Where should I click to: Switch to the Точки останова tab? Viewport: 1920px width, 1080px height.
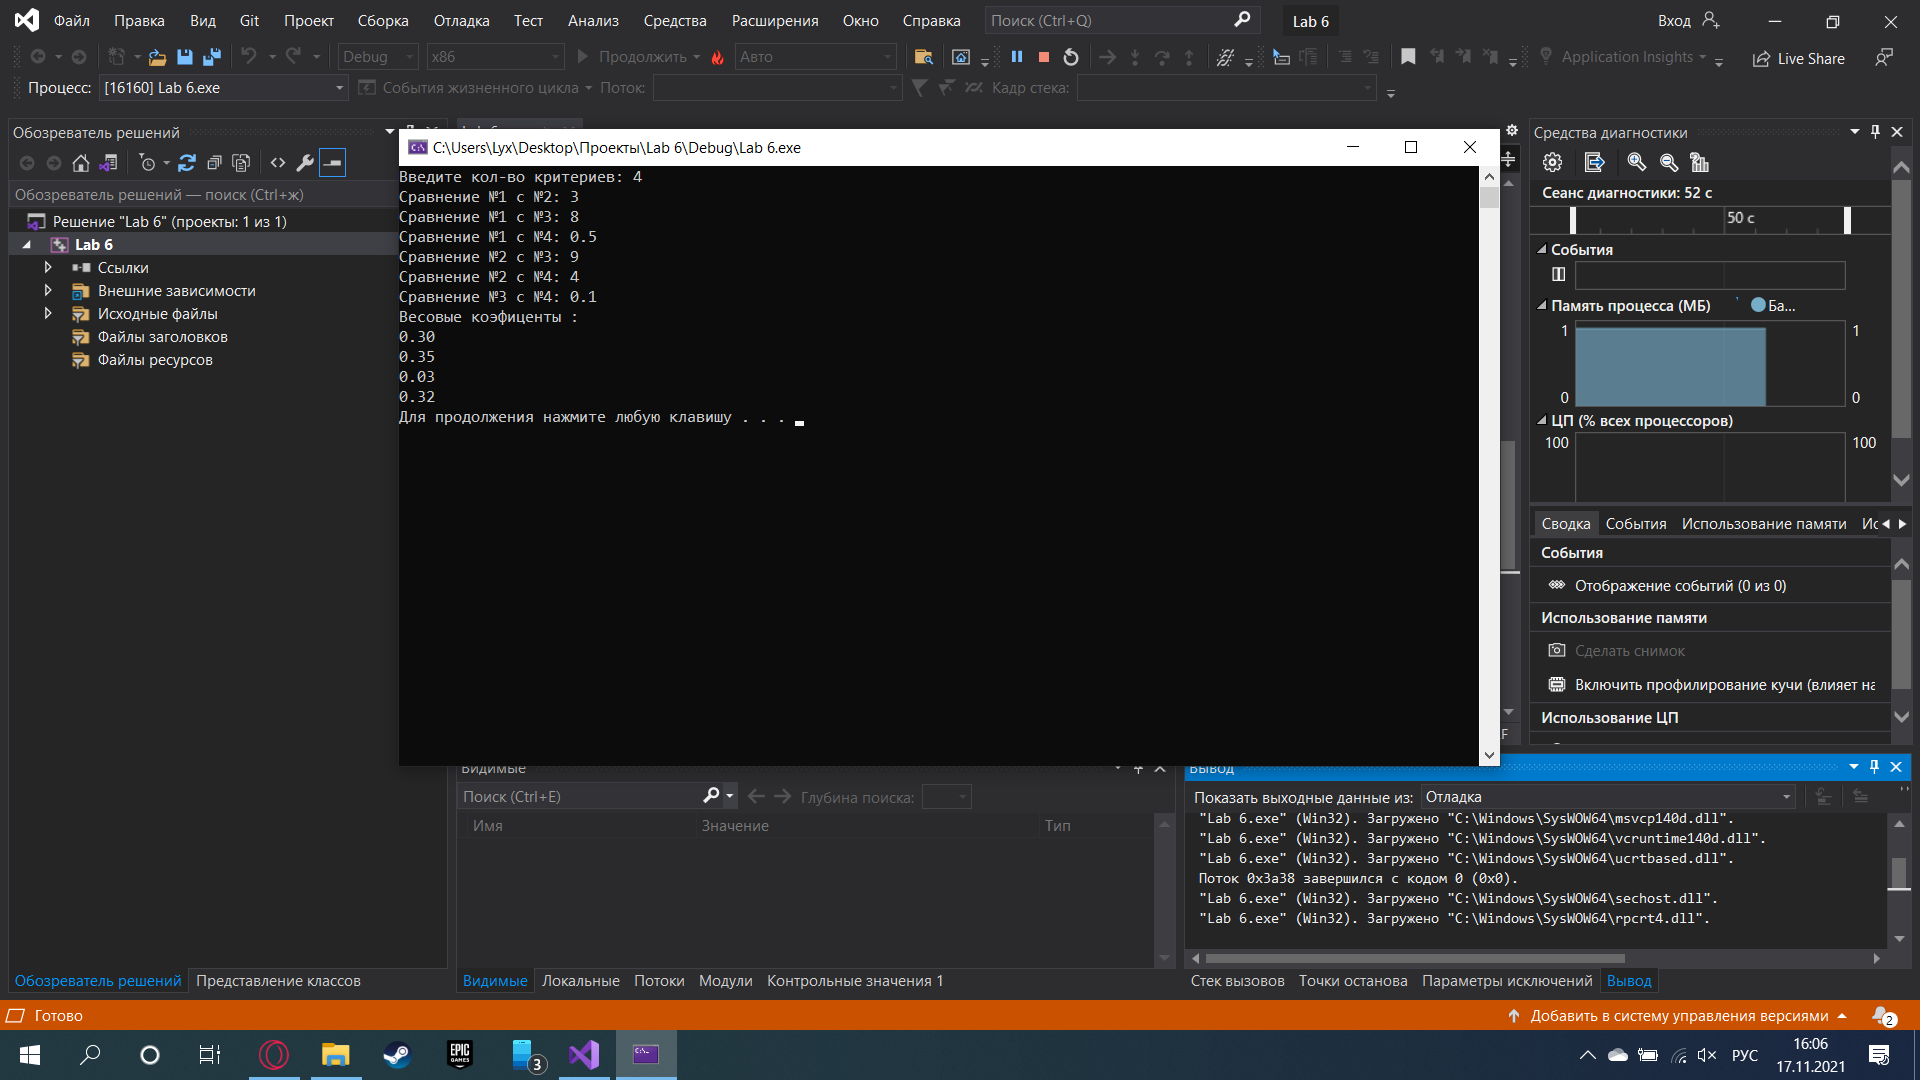point(1353,981)
